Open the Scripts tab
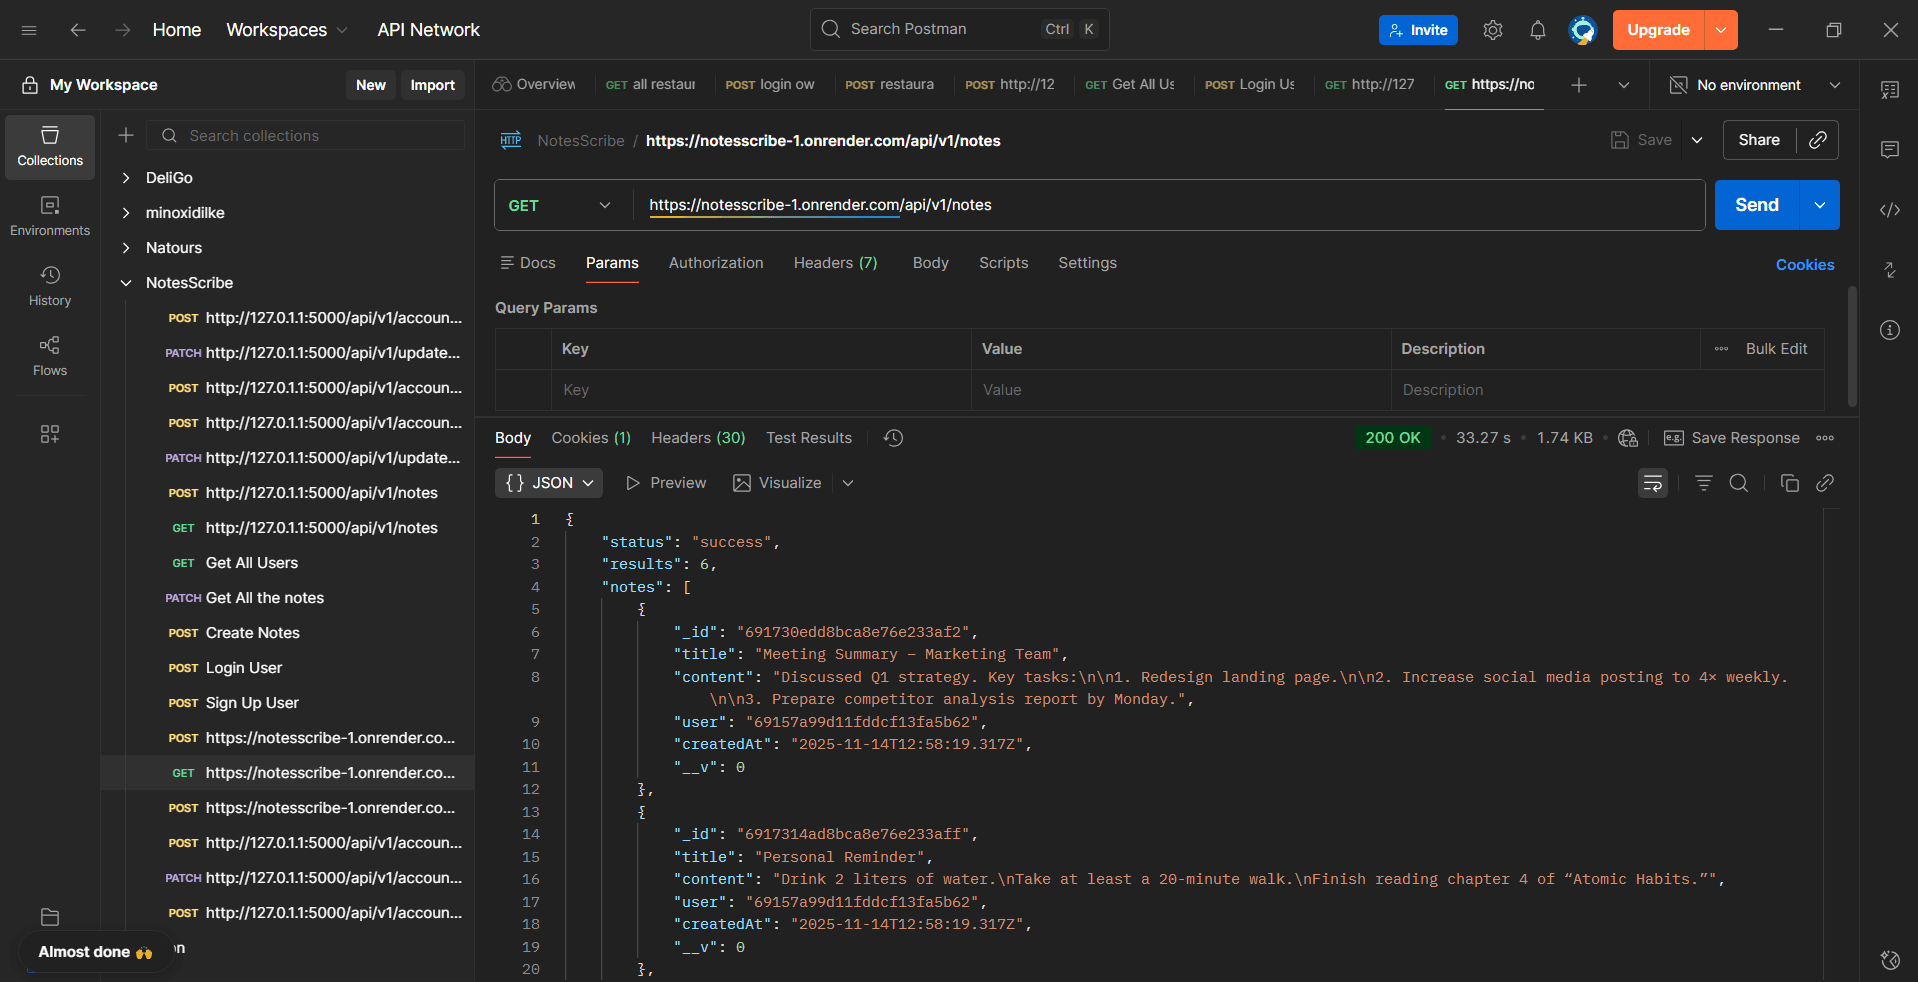This screenshot has height=982, width=1918. 1004,263
